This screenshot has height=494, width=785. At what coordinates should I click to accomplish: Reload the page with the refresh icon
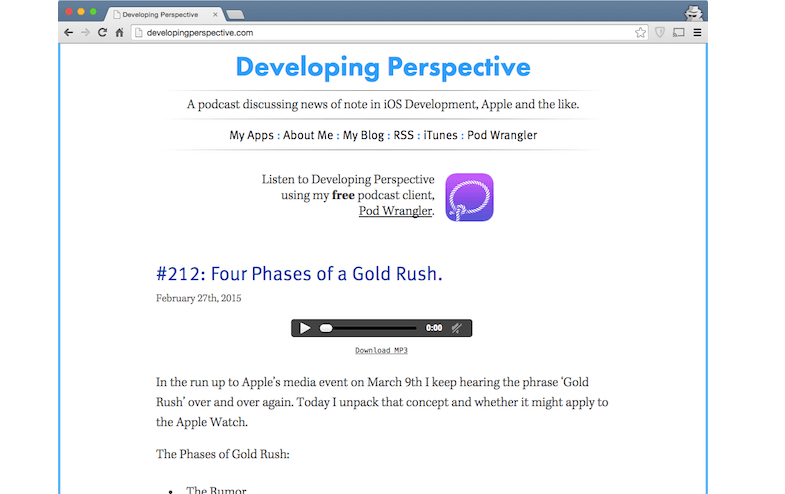[x=102, y=33]
